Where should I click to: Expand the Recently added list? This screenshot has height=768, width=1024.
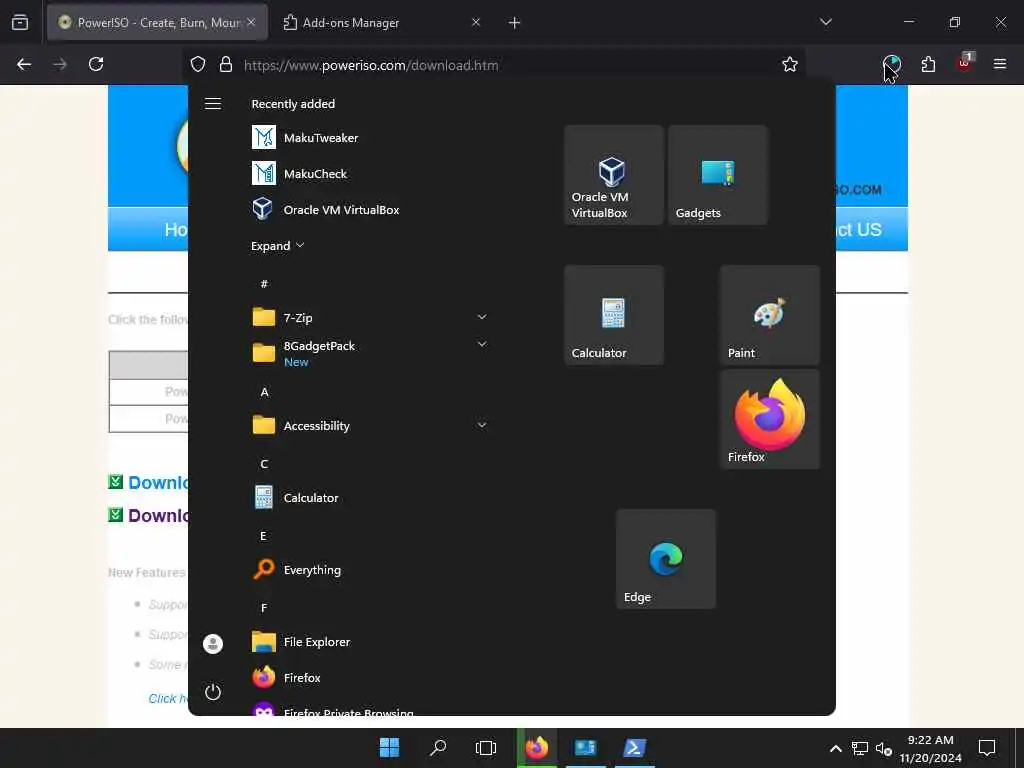click(277, 246)
